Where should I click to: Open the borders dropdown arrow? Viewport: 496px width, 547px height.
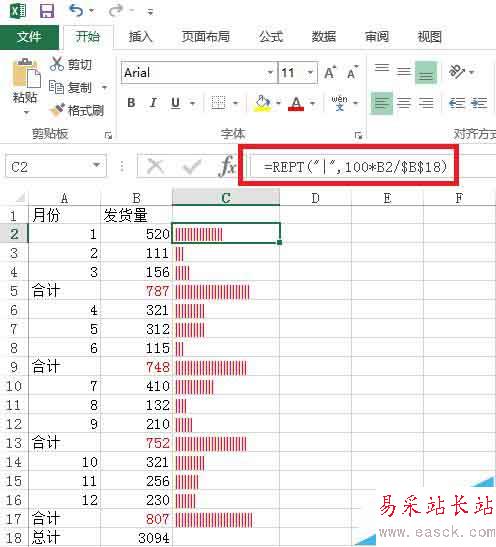[235, 103]
